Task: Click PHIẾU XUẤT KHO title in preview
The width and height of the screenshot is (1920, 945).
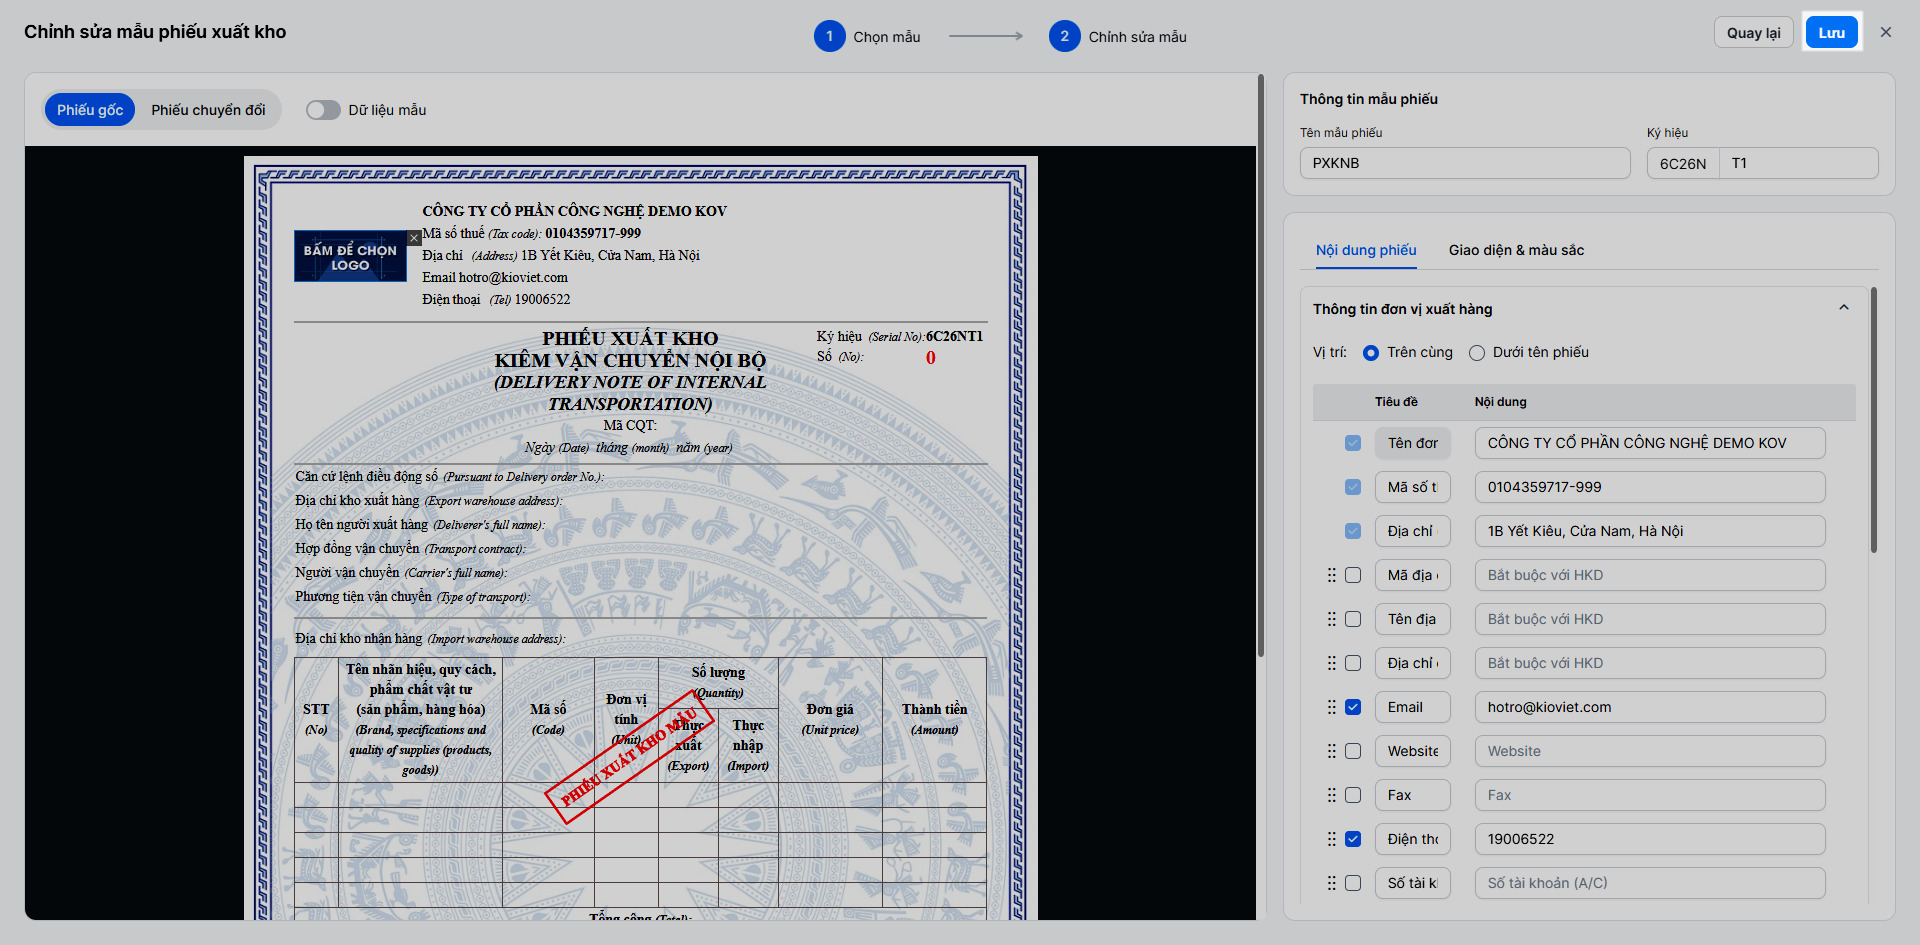Action: [630, 338]
